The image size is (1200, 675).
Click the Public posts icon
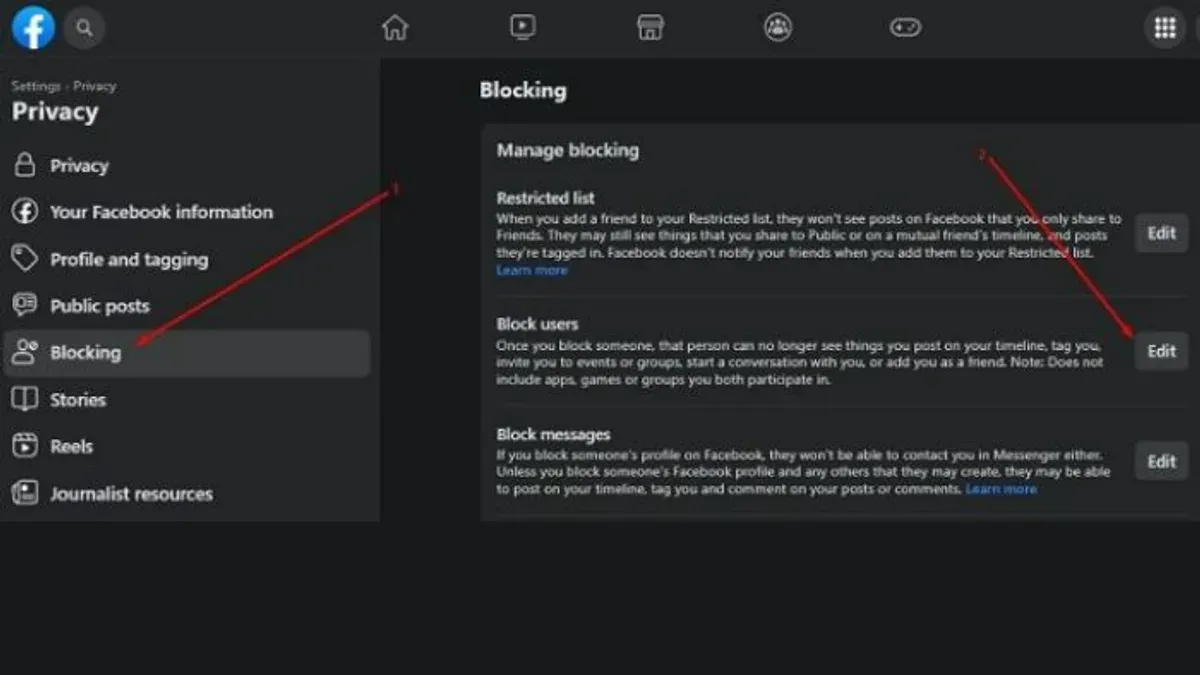tap(24, 306)
